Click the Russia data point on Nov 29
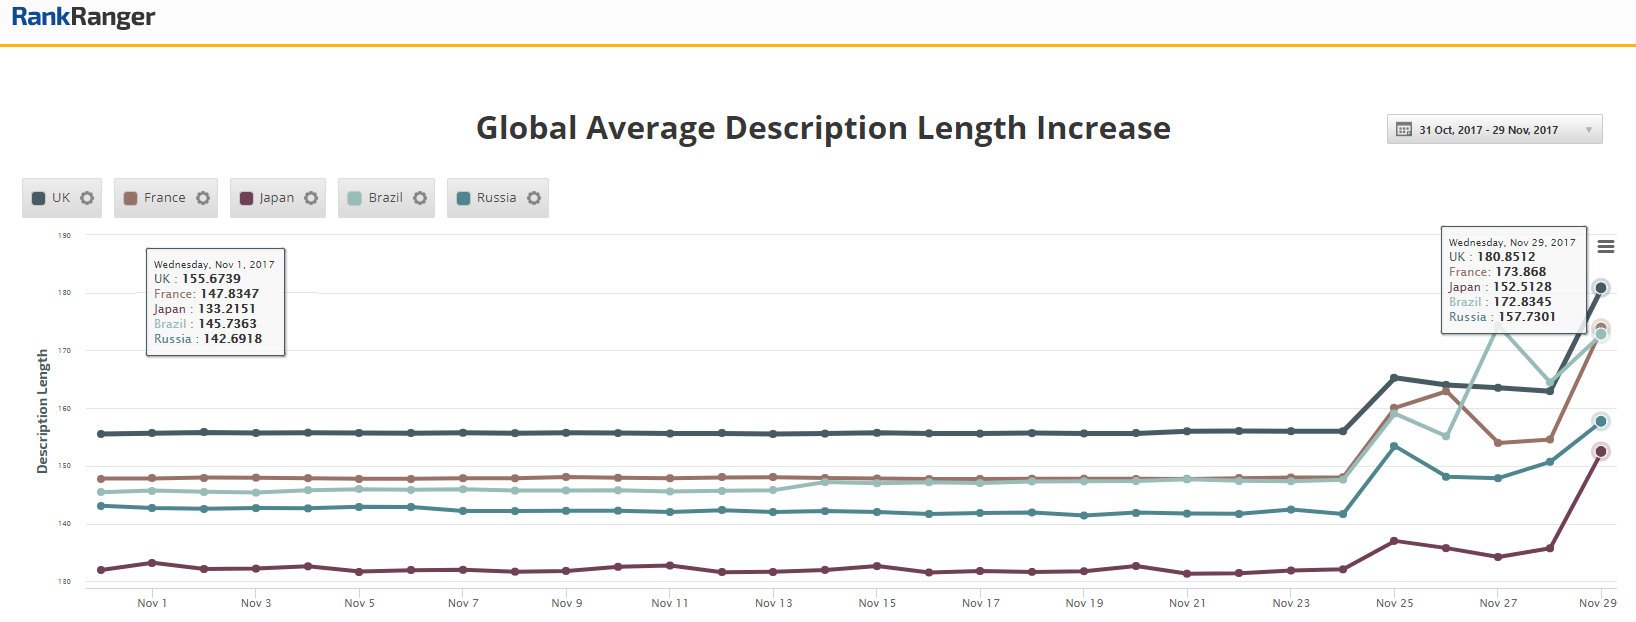This screenshot has height=622, width=1636. [x=1601, y=422]
